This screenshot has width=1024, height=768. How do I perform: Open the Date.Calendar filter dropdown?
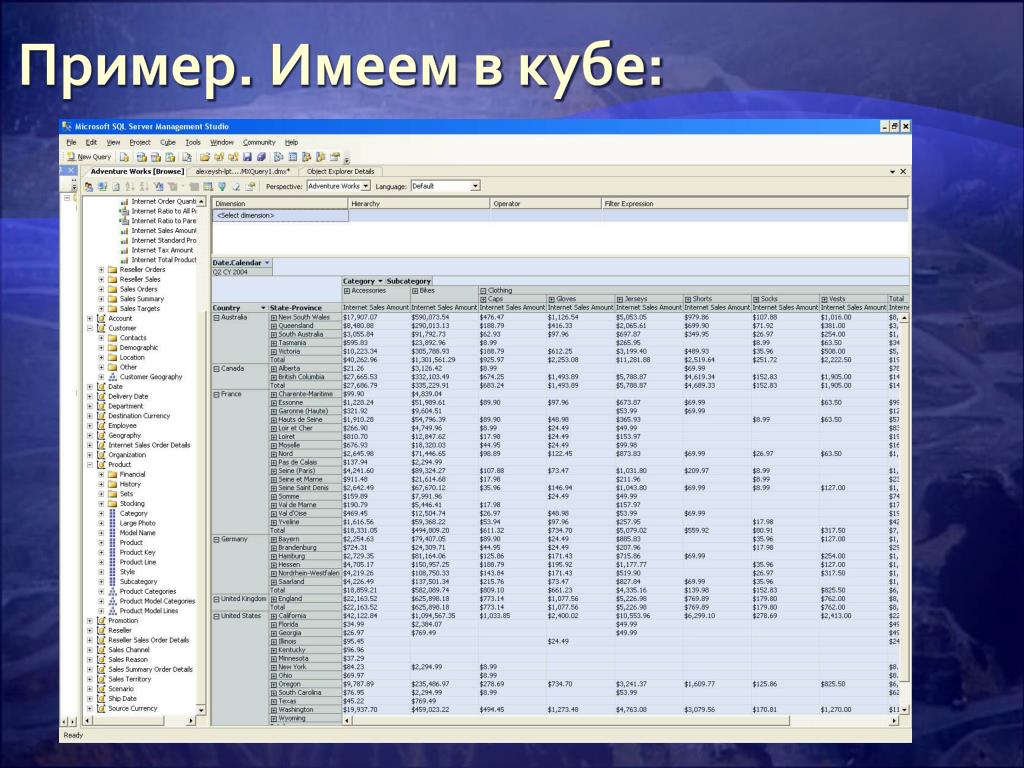click(x=267, y=263)
